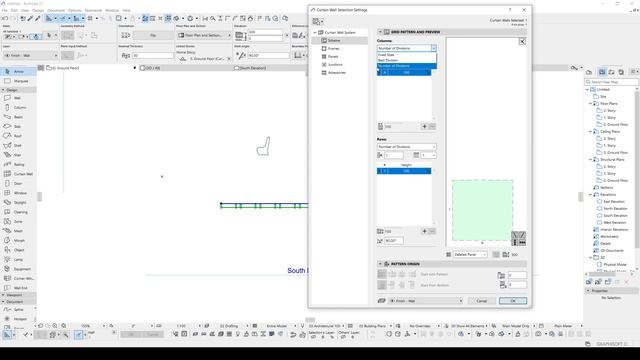This screenshot has width=640, height=360.
Task: Open the File menu
Action: pos(4,10)
